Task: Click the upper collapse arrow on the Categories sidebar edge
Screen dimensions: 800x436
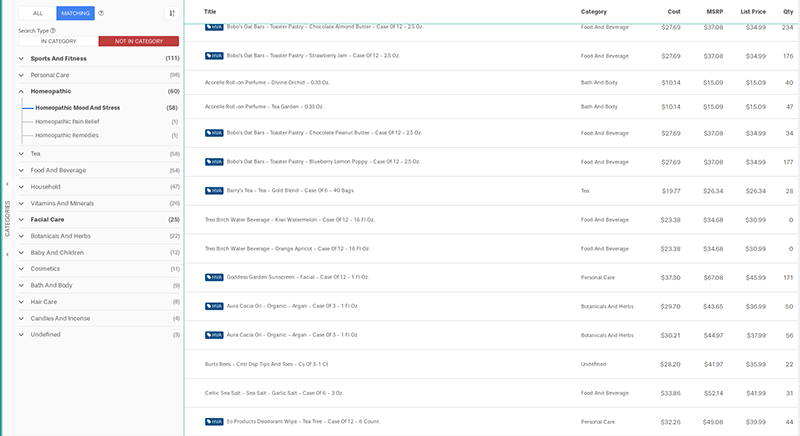Action: coord(7,184)
